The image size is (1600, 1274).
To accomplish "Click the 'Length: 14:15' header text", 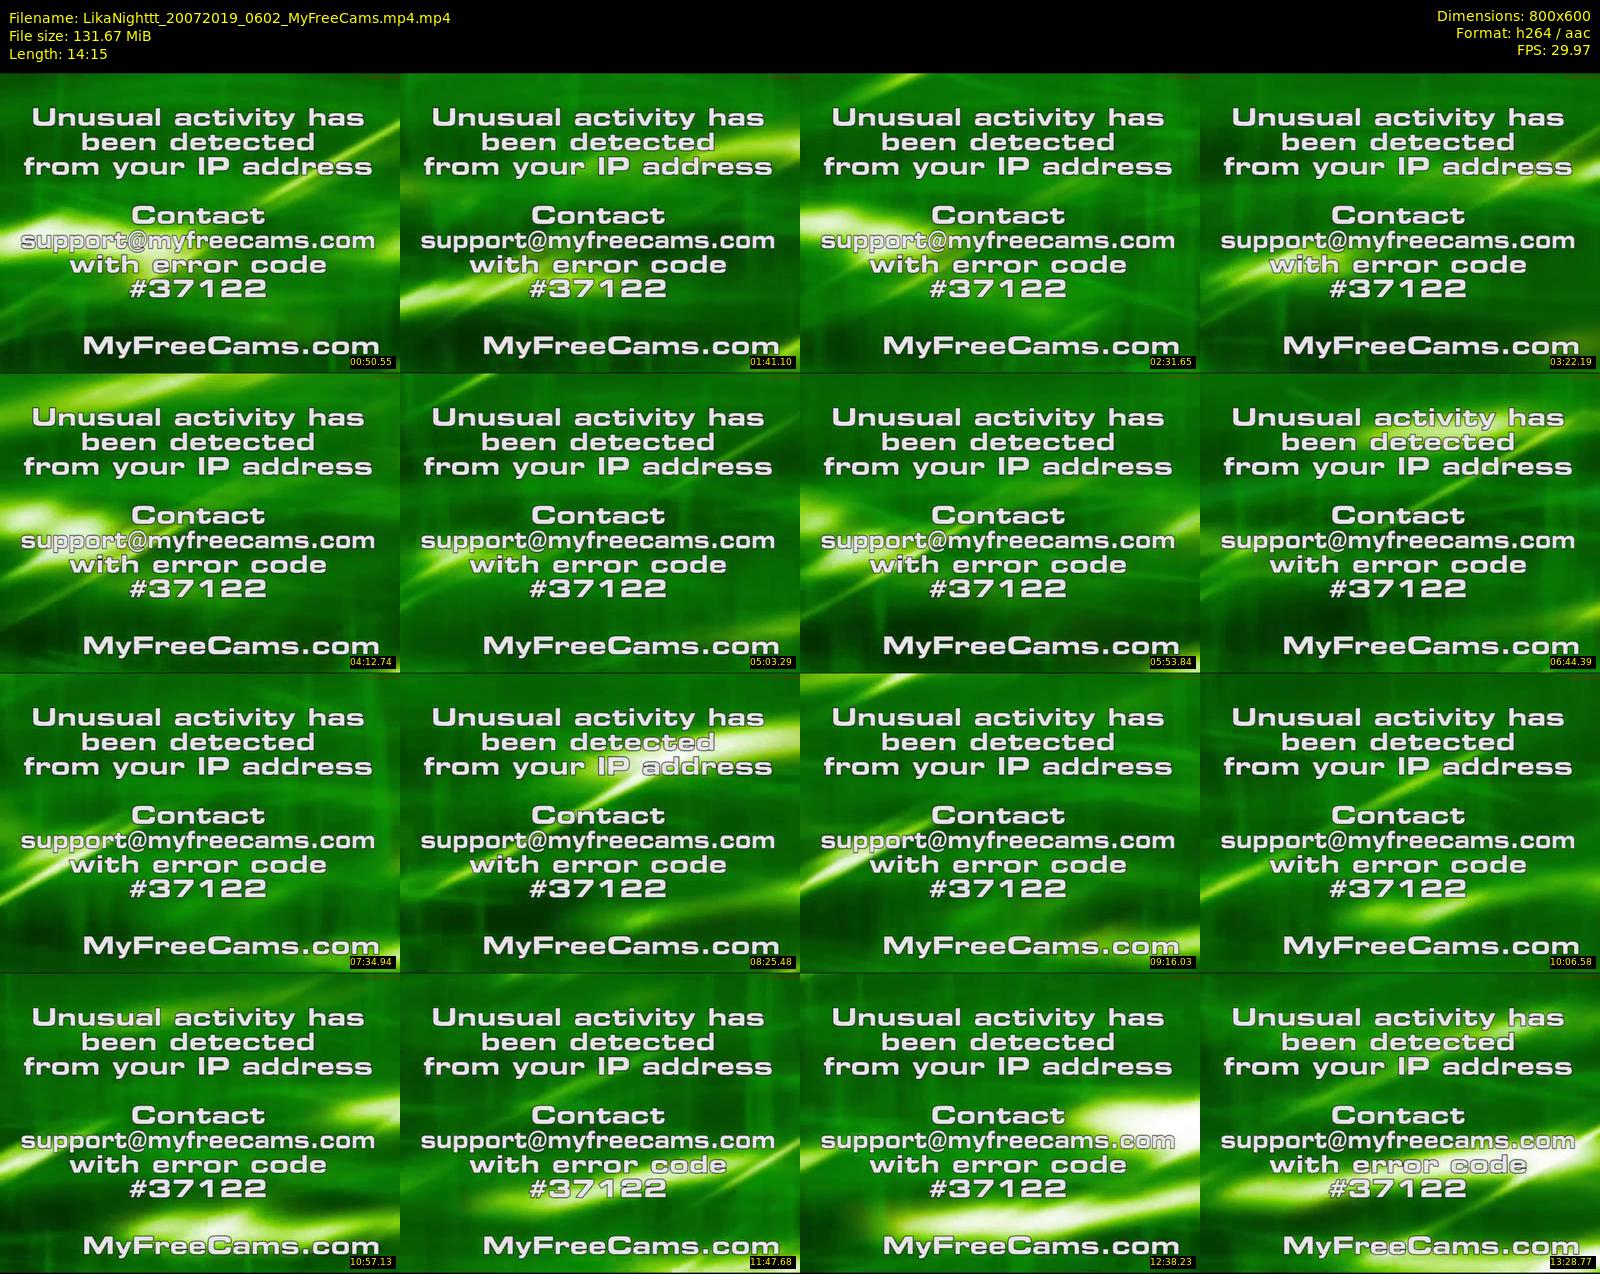I will click(x=58, y=54).
